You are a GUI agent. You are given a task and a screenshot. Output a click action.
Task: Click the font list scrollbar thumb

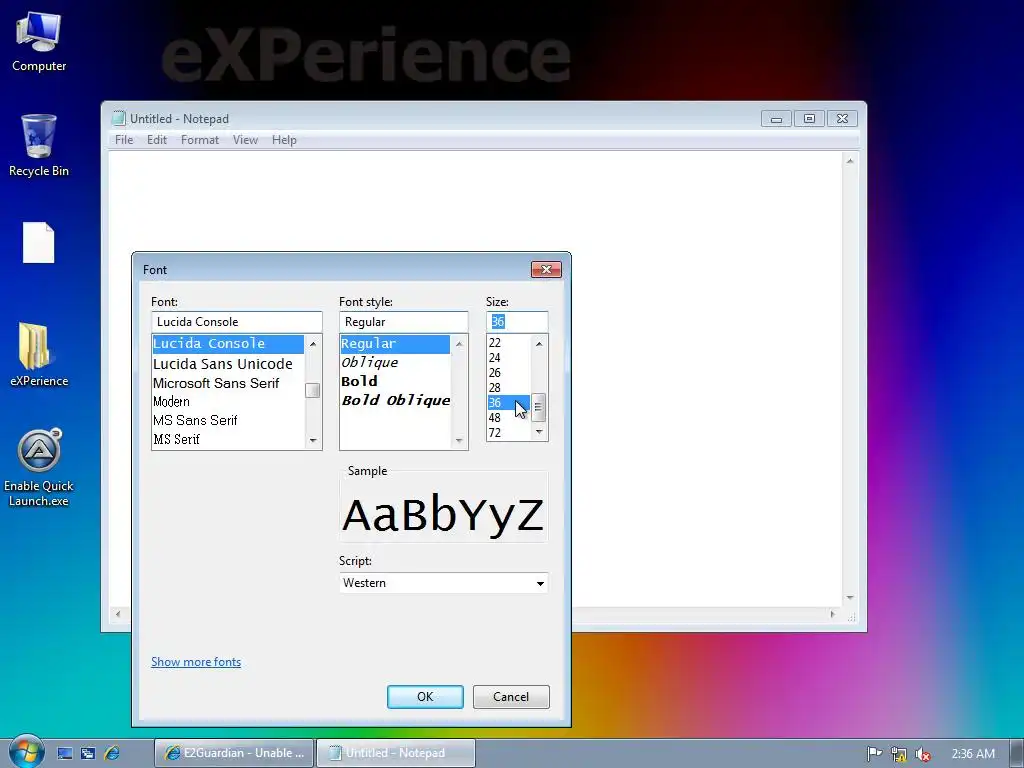tap(313, 391)
